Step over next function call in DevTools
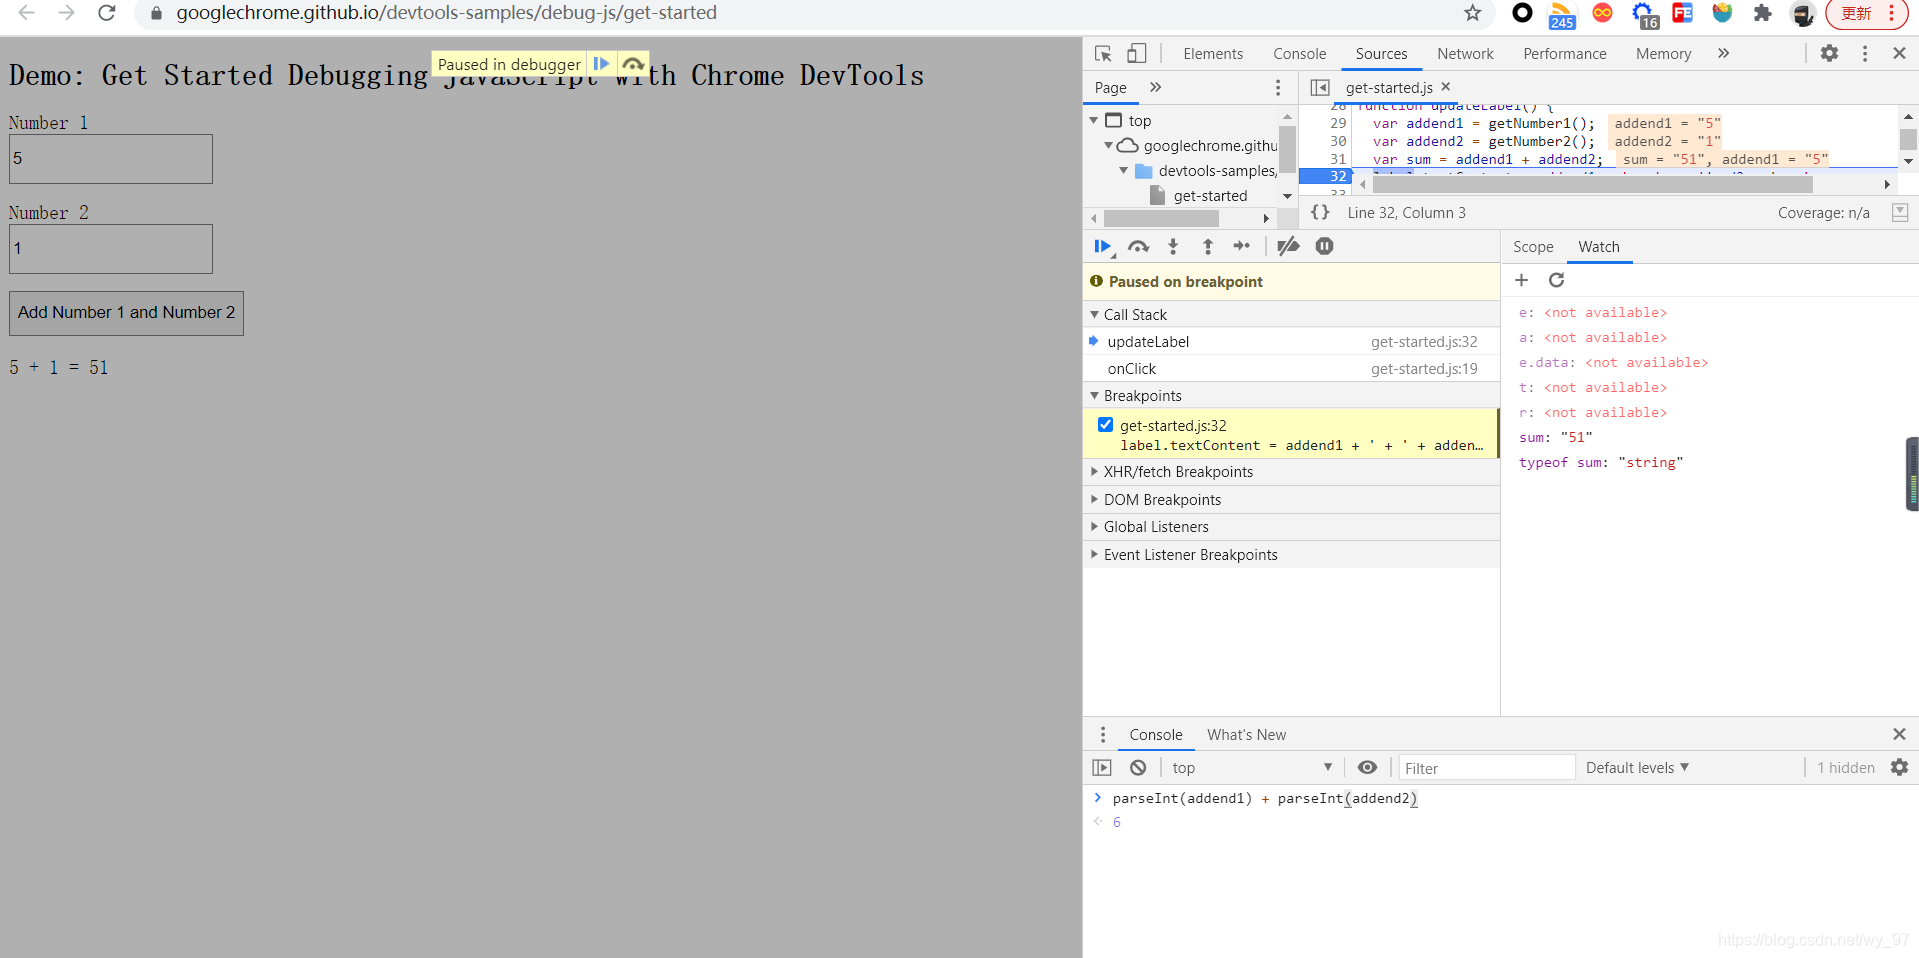This screenshot has width=1919, height=958. tap(1138, 246)
